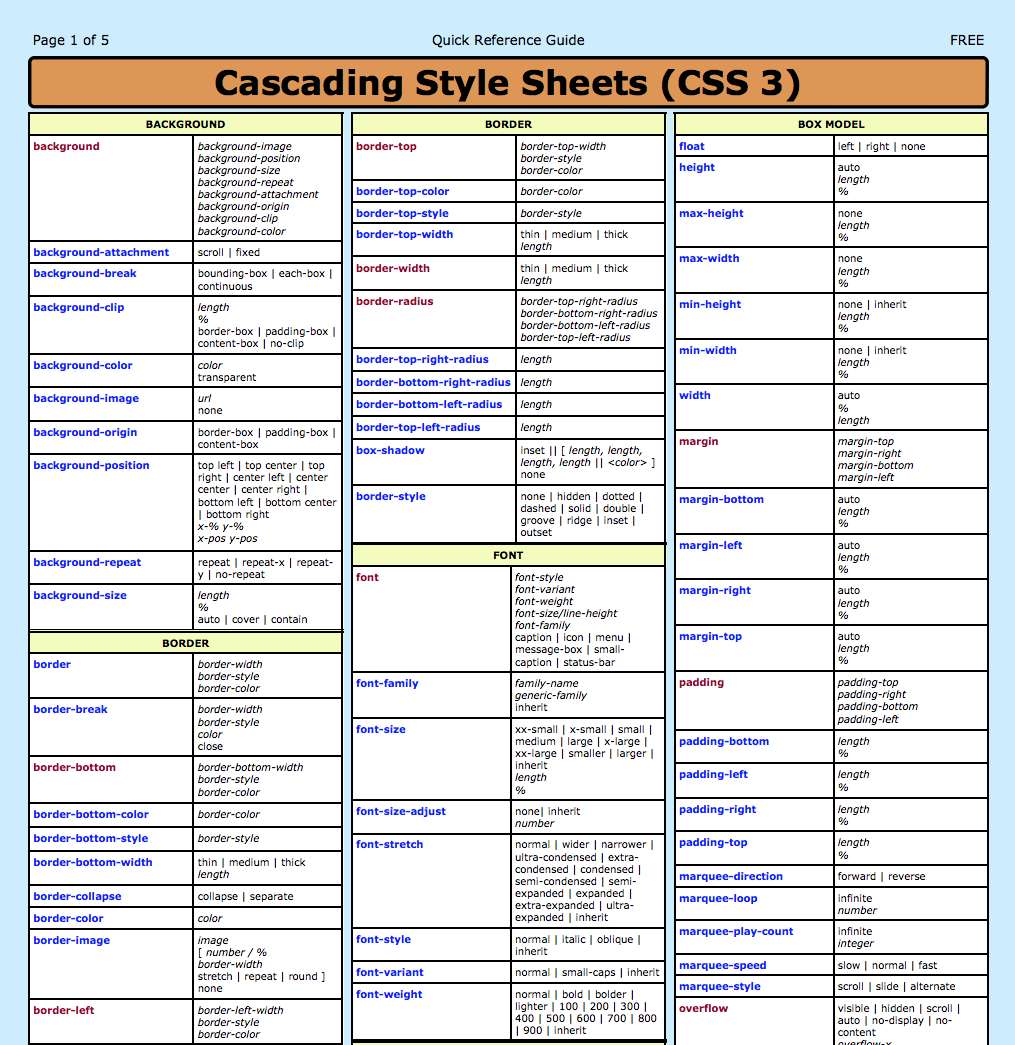The width and height of the screenshot is (1015, 1045).
Task: Click the bold red 'border-radius' property name
Action: [395, 301]
